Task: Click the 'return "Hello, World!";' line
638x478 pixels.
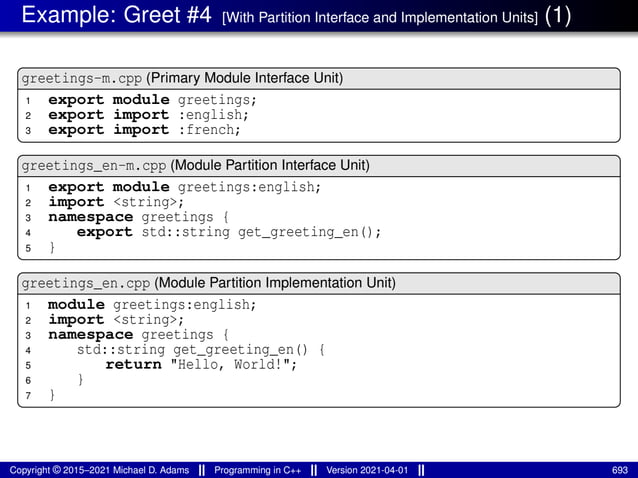Action: click(201, 365)
